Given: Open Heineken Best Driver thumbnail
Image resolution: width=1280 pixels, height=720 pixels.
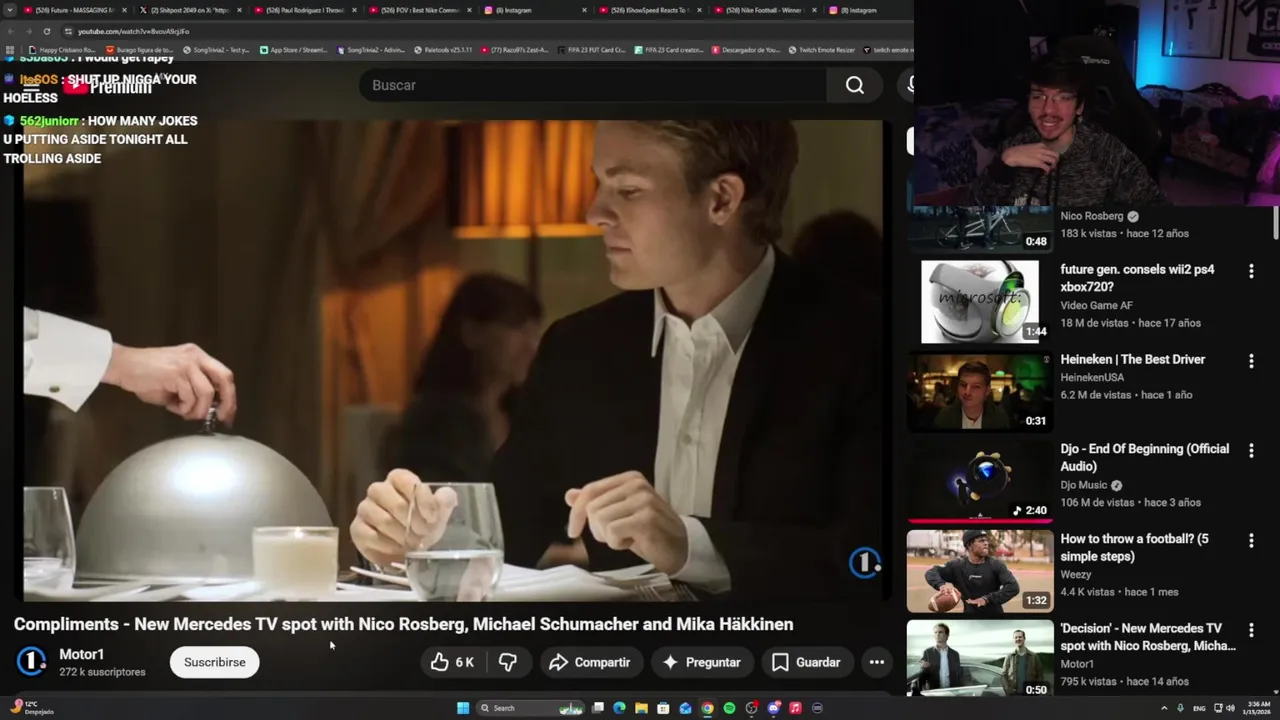Looking at the screenshot, I should point(980,391).
